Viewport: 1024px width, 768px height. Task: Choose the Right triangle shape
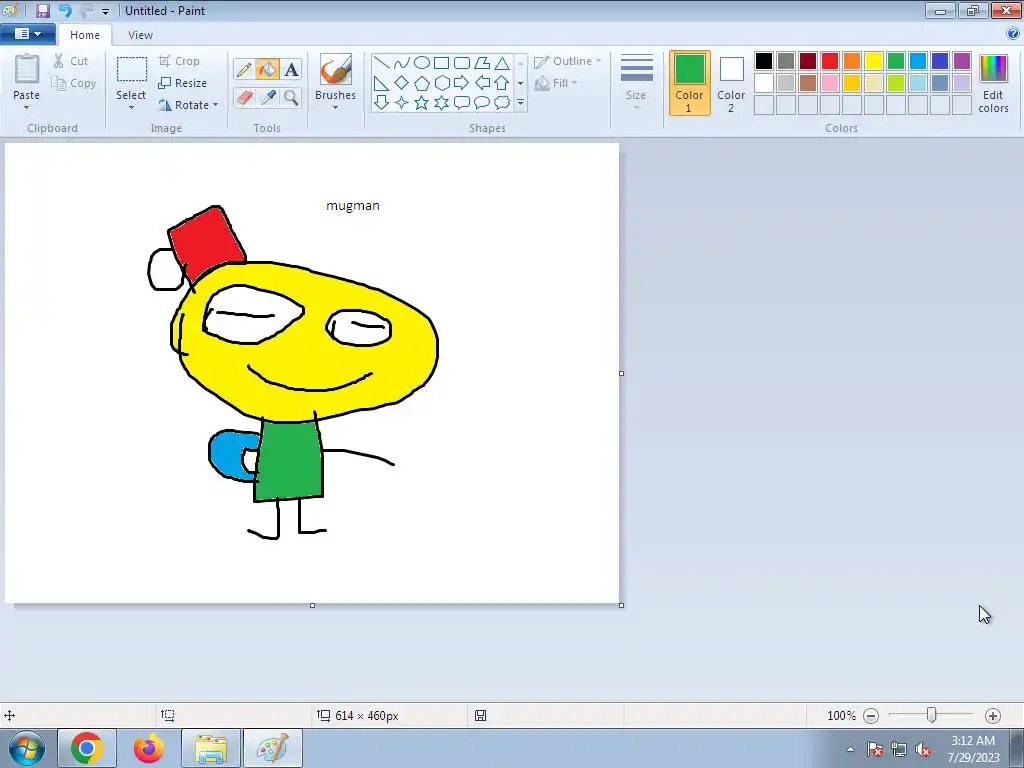pos(381,83)
